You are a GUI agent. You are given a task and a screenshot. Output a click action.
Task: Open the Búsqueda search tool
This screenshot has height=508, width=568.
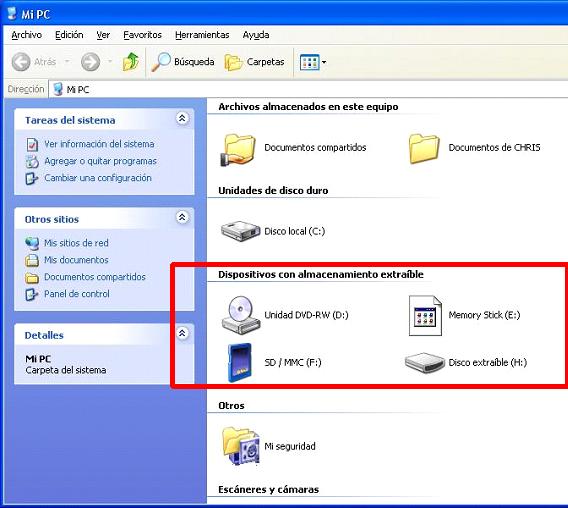click(x=183, y=62)
